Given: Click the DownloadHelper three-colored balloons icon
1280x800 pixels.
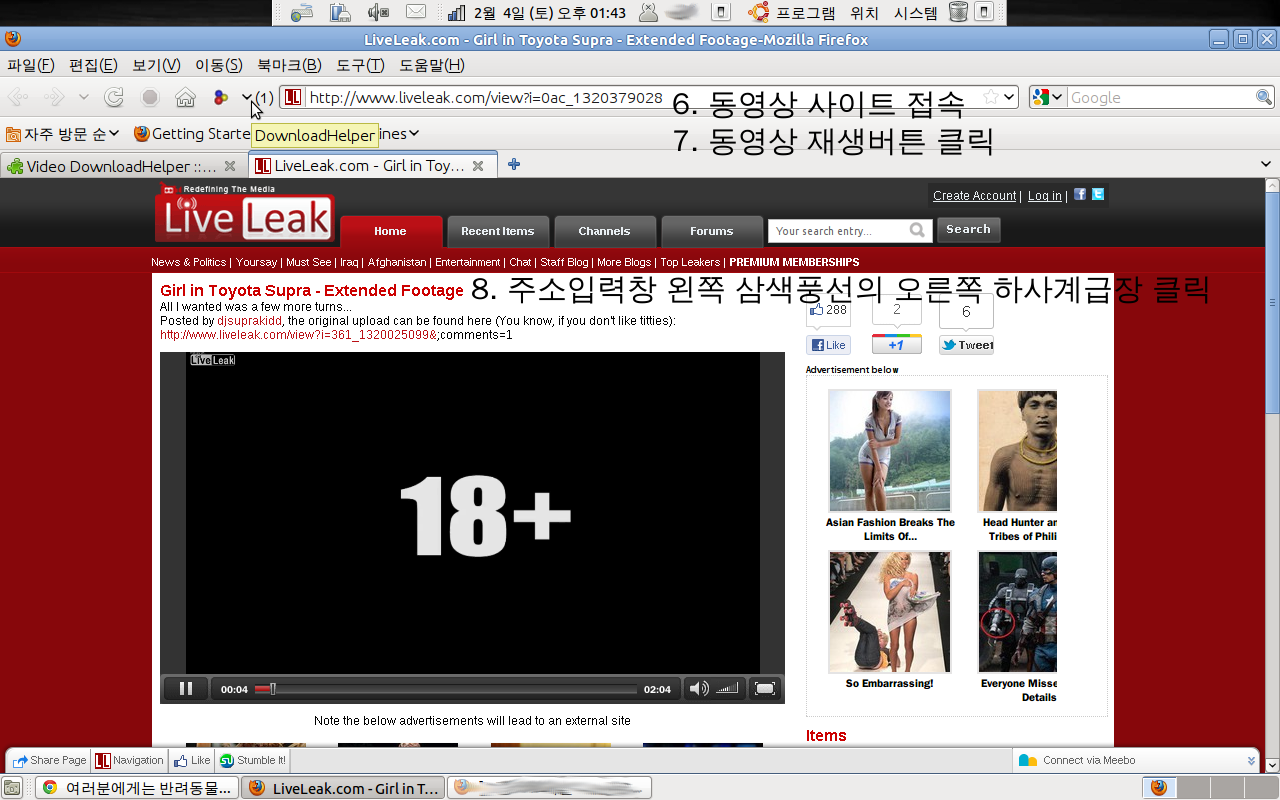Looking at the screenshot, I should click(x=221, y=97).
